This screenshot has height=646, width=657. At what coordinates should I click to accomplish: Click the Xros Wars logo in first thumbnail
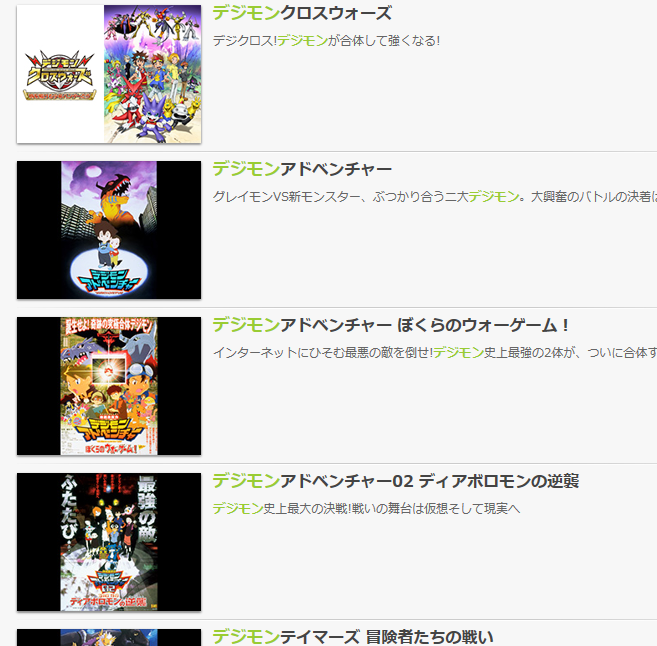(59, 76)
